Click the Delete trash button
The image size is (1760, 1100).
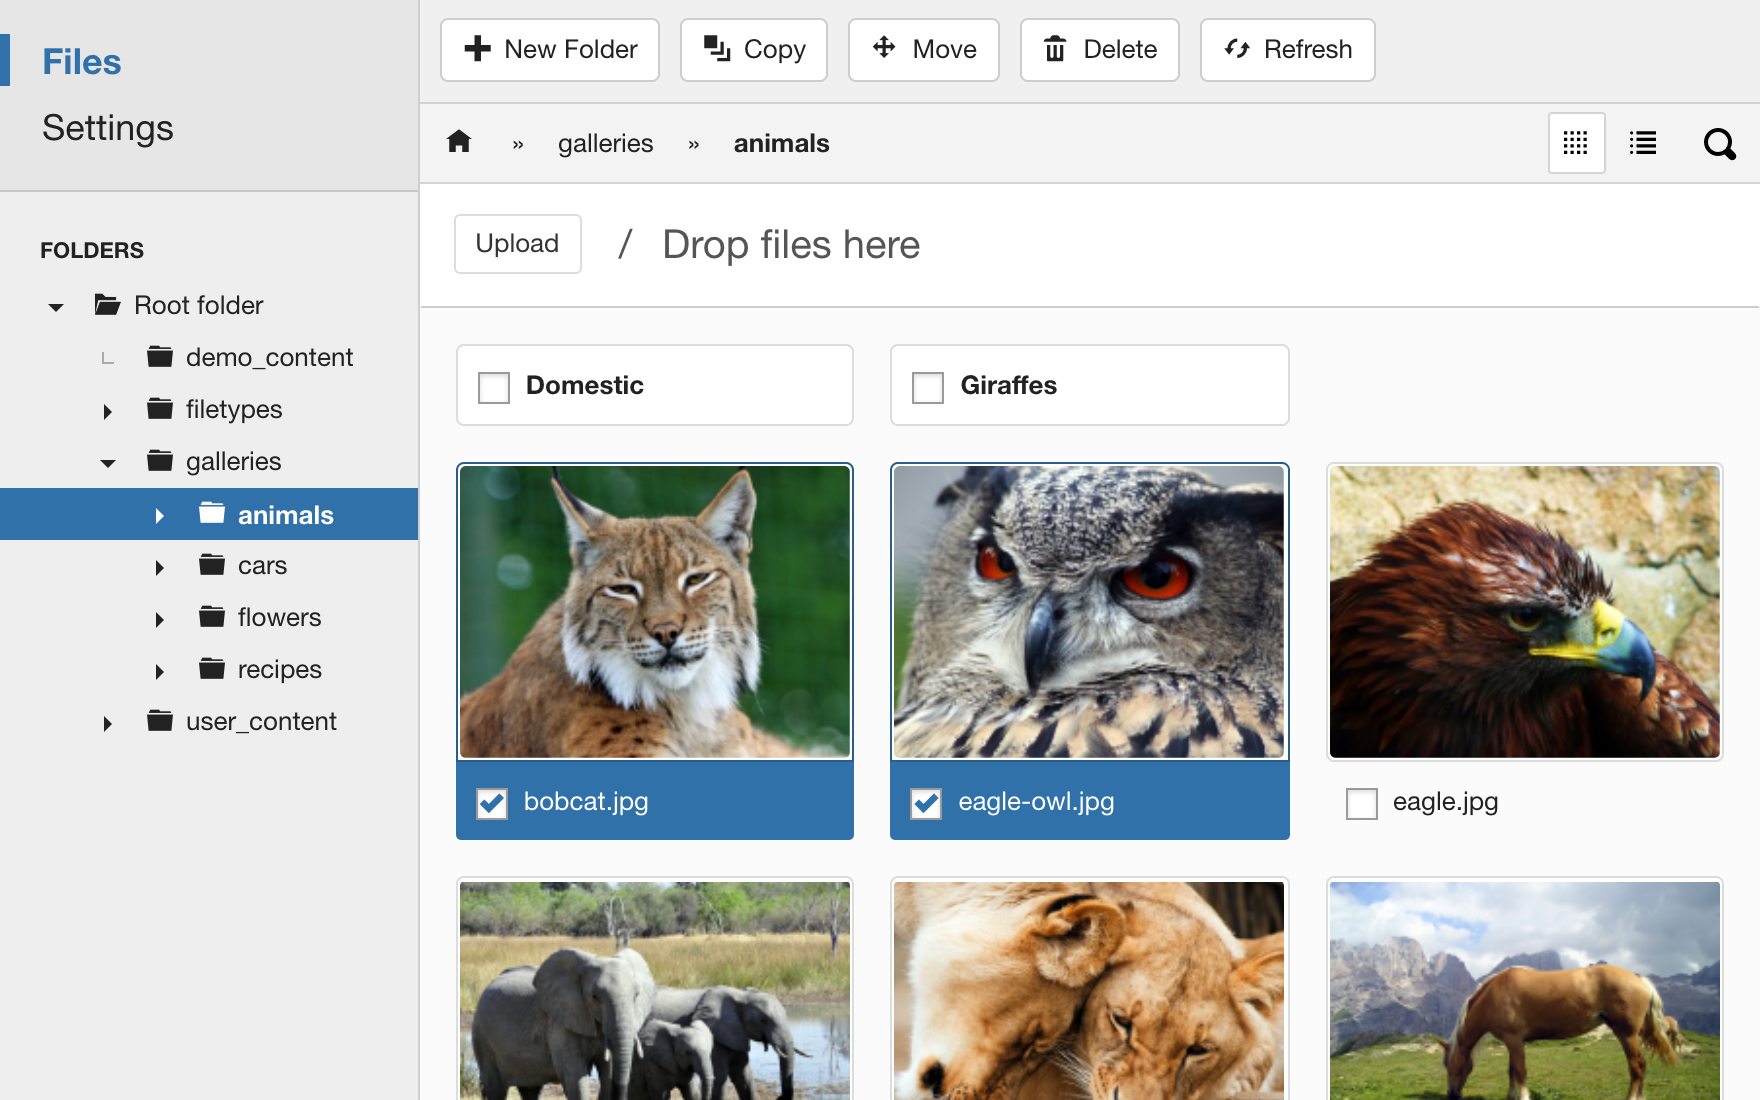click(1099, 49)
